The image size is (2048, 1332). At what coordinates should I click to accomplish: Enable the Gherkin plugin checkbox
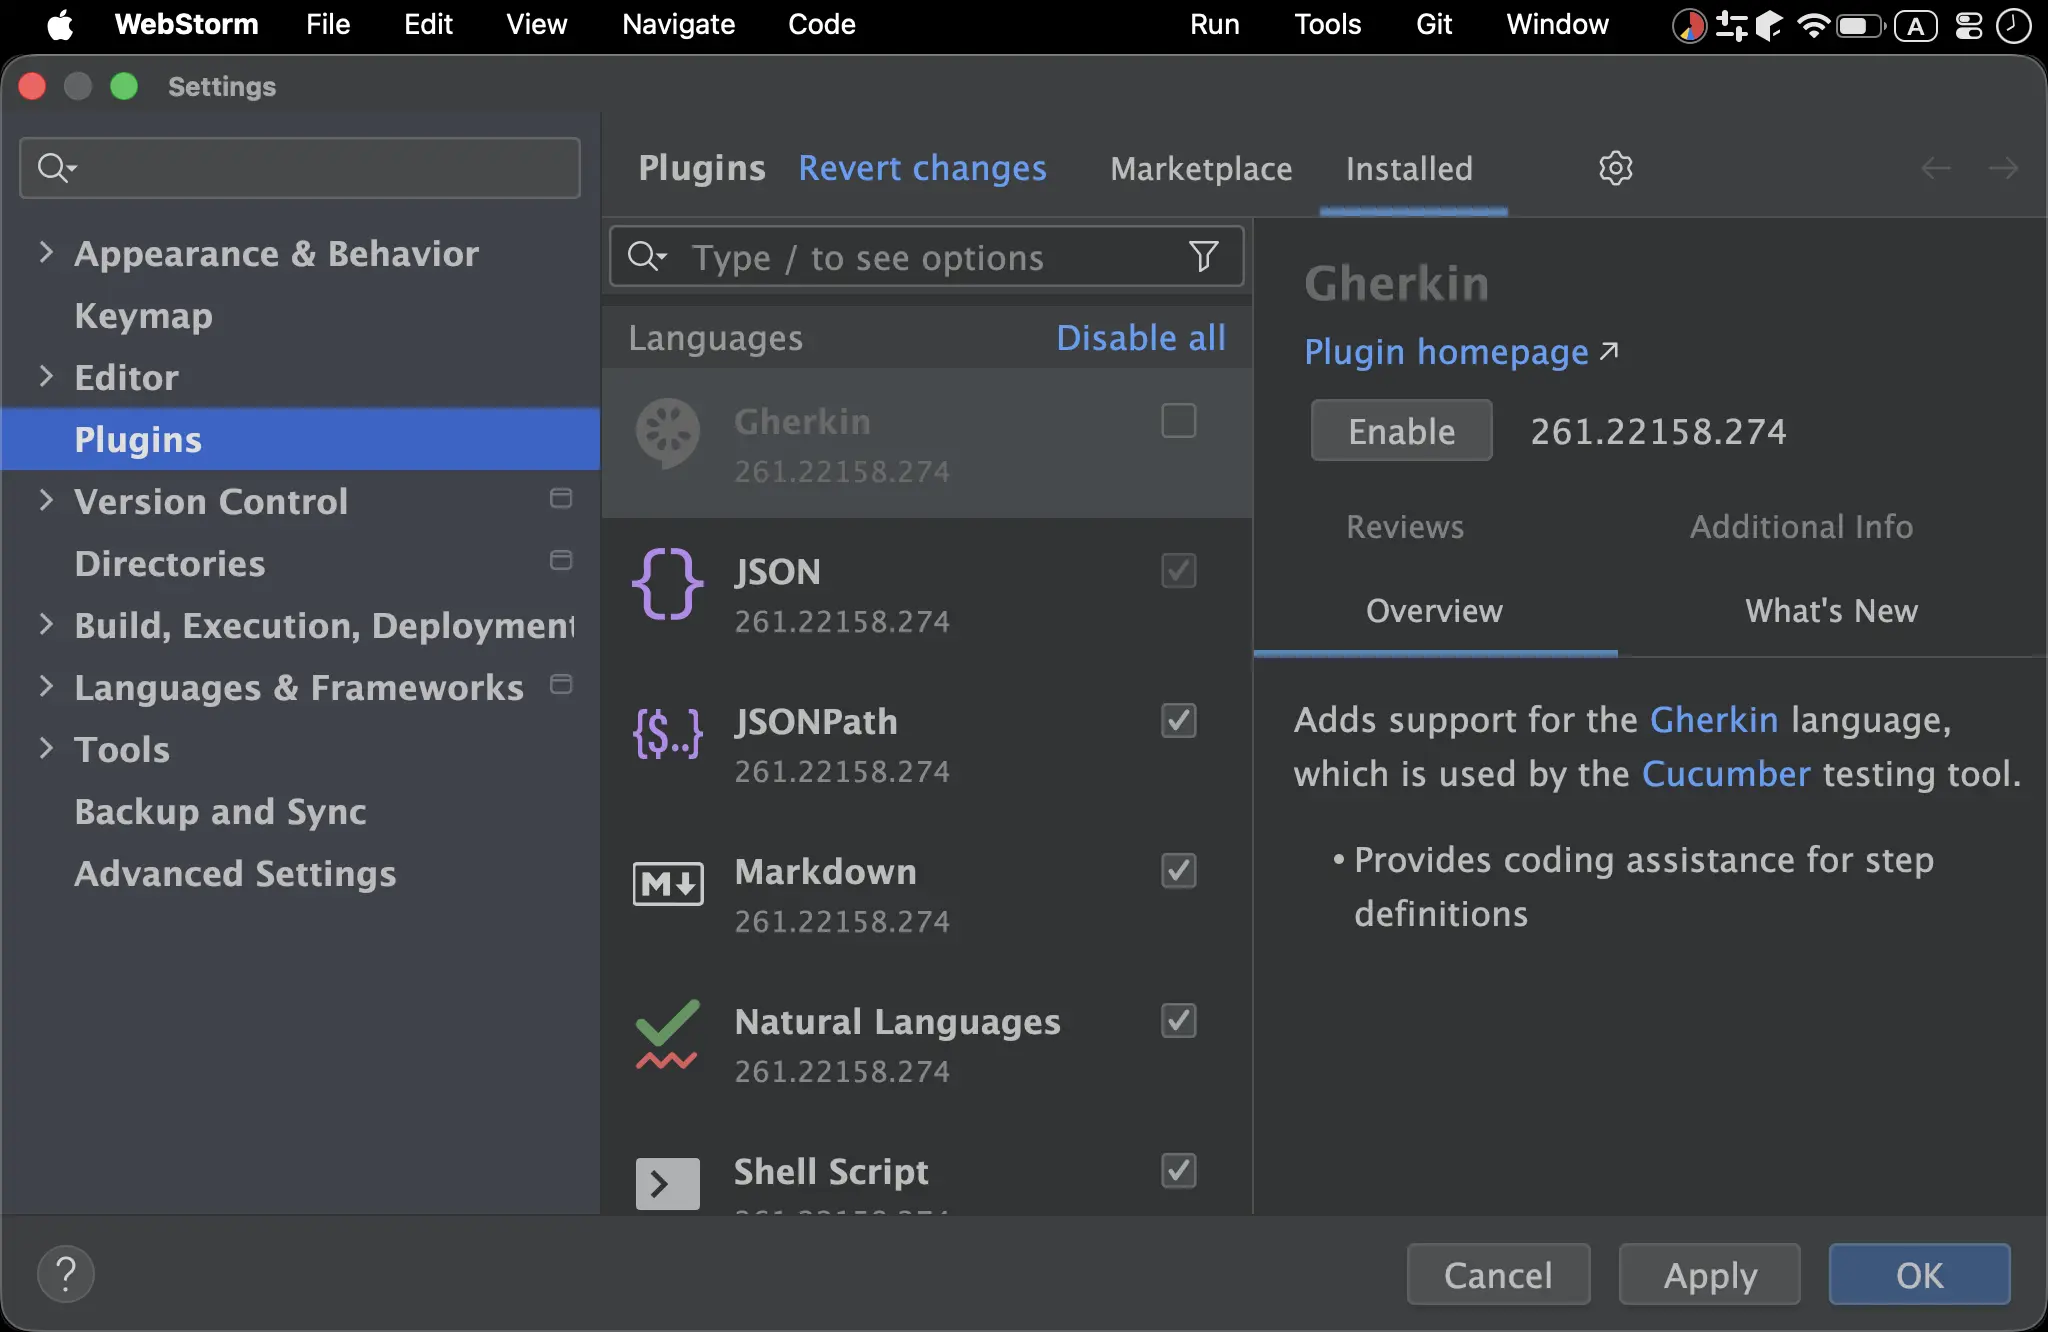tap(1178, 421)
